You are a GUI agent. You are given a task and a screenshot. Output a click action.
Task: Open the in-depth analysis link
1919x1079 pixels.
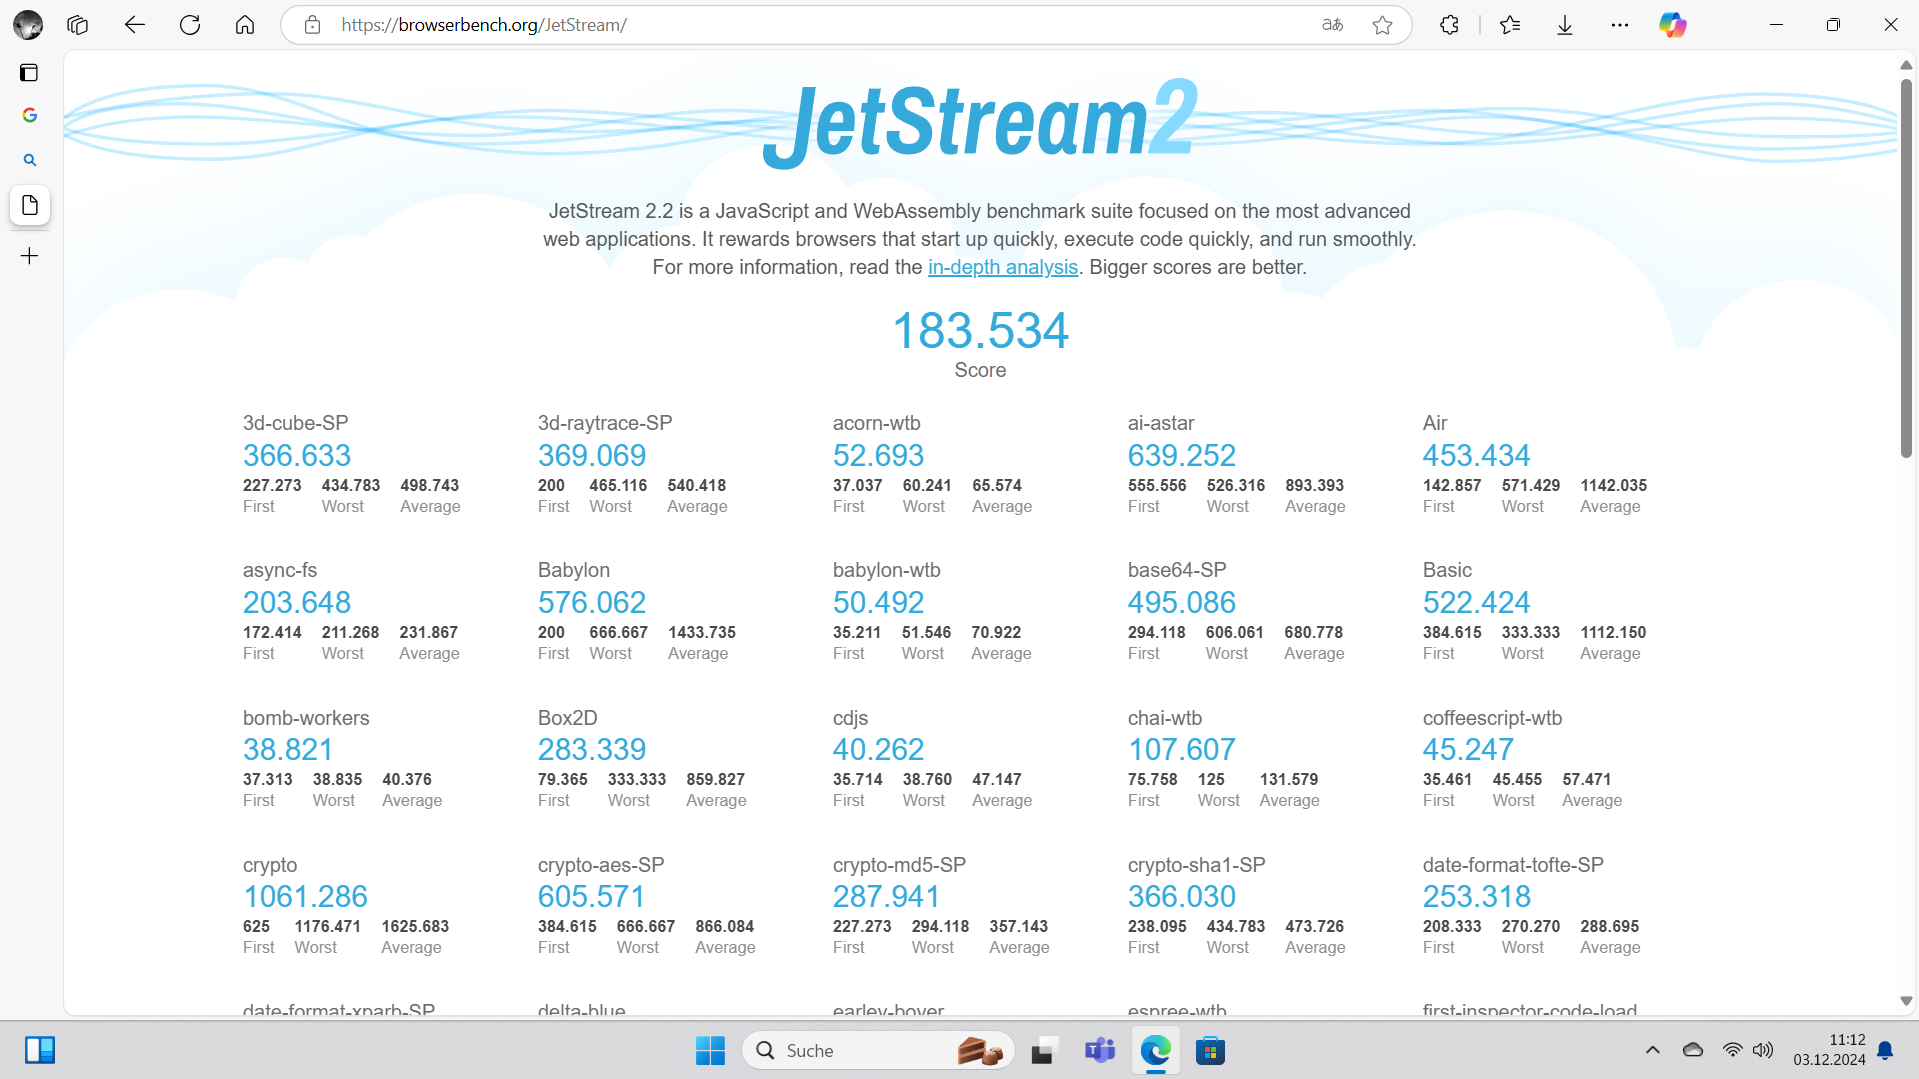pyautogui.click(x=1002, y=268)
